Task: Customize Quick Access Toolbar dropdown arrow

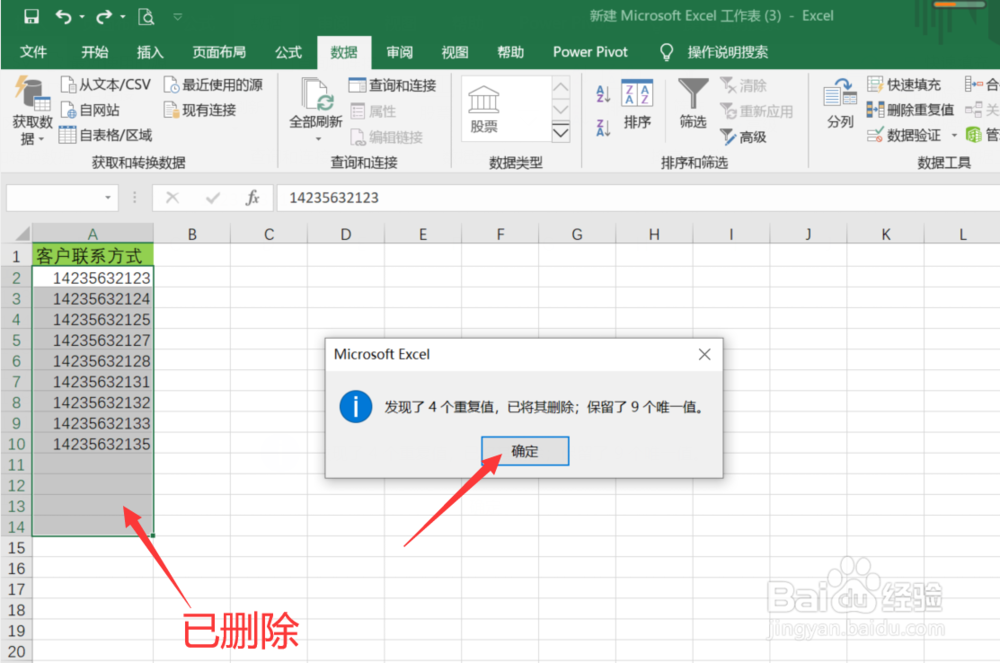Action: [x=178, y=17]
